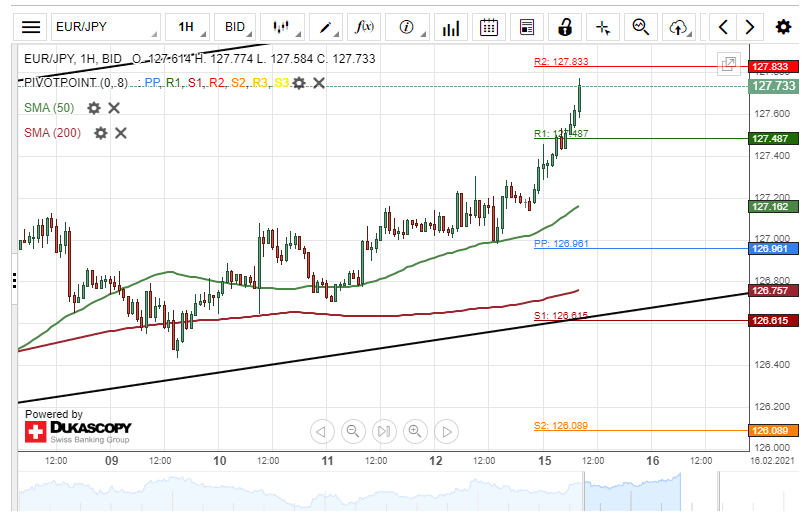The width and height of the screenshot is (806, 523).
Task: Switch the BID price side dropdown
Action: pos(235,27)
